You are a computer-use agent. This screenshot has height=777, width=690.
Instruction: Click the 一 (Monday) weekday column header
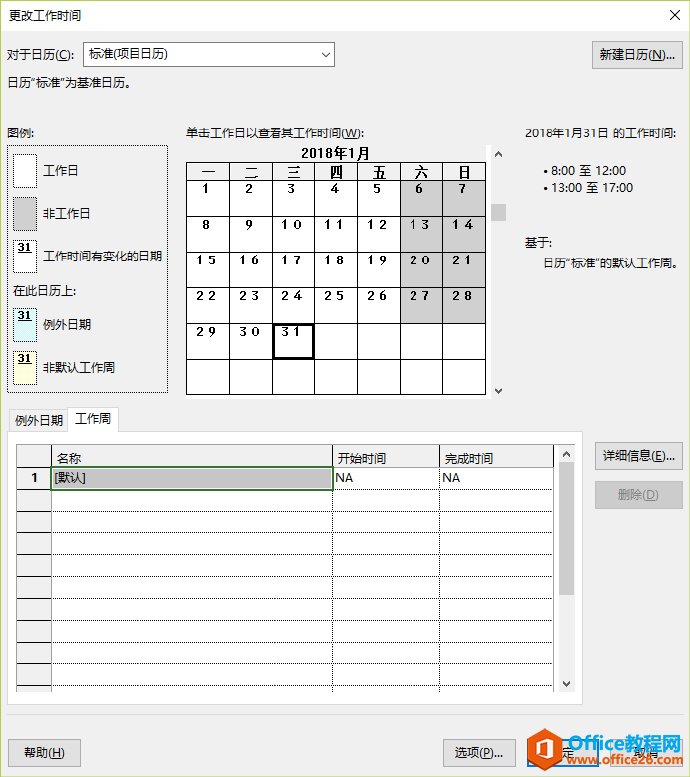click(208, 171)
